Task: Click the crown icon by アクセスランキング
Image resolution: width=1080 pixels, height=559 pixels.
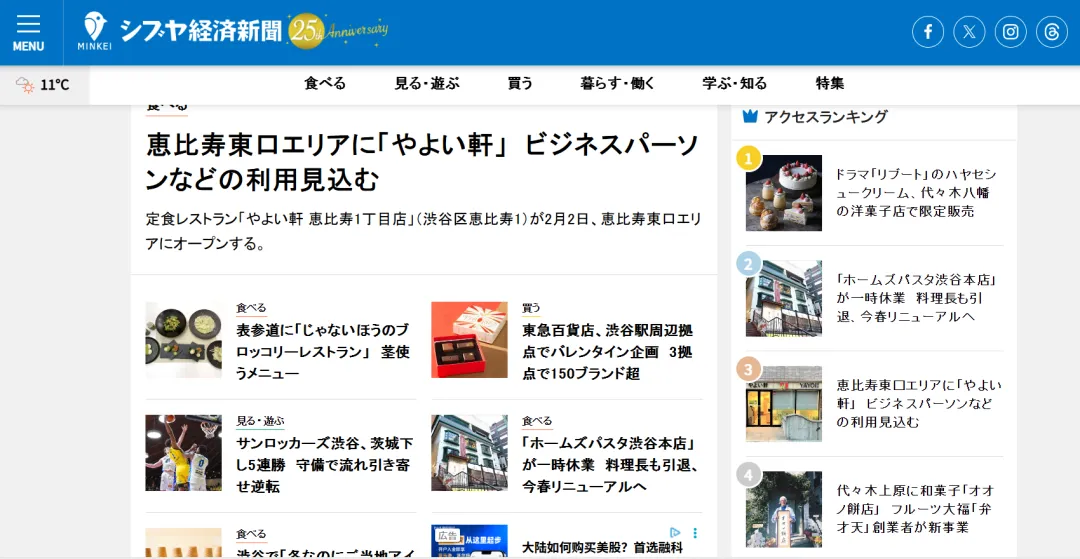Action: pyautogui.click(x=750, y=116)
